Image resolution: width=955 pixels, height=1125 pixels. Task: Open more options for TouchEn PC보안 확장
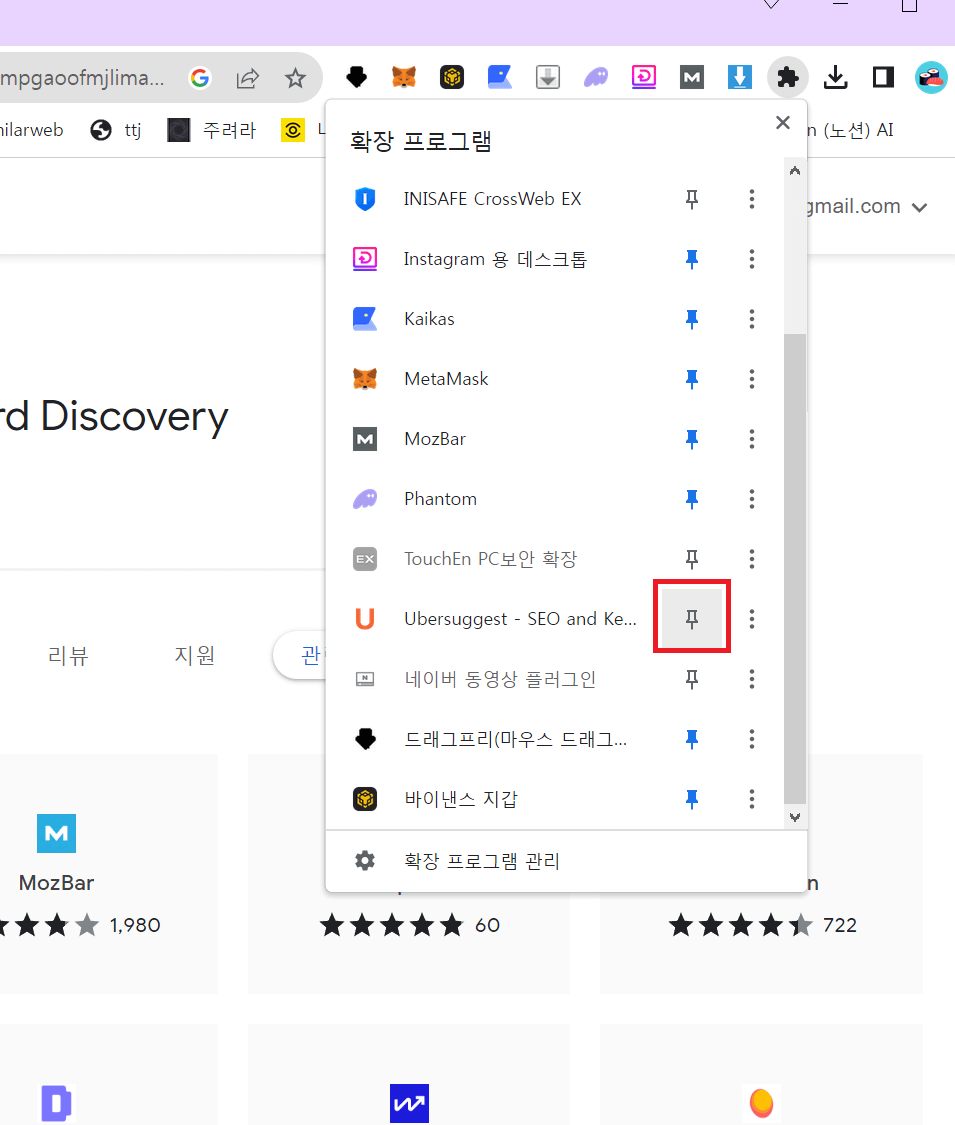point(752,559)
